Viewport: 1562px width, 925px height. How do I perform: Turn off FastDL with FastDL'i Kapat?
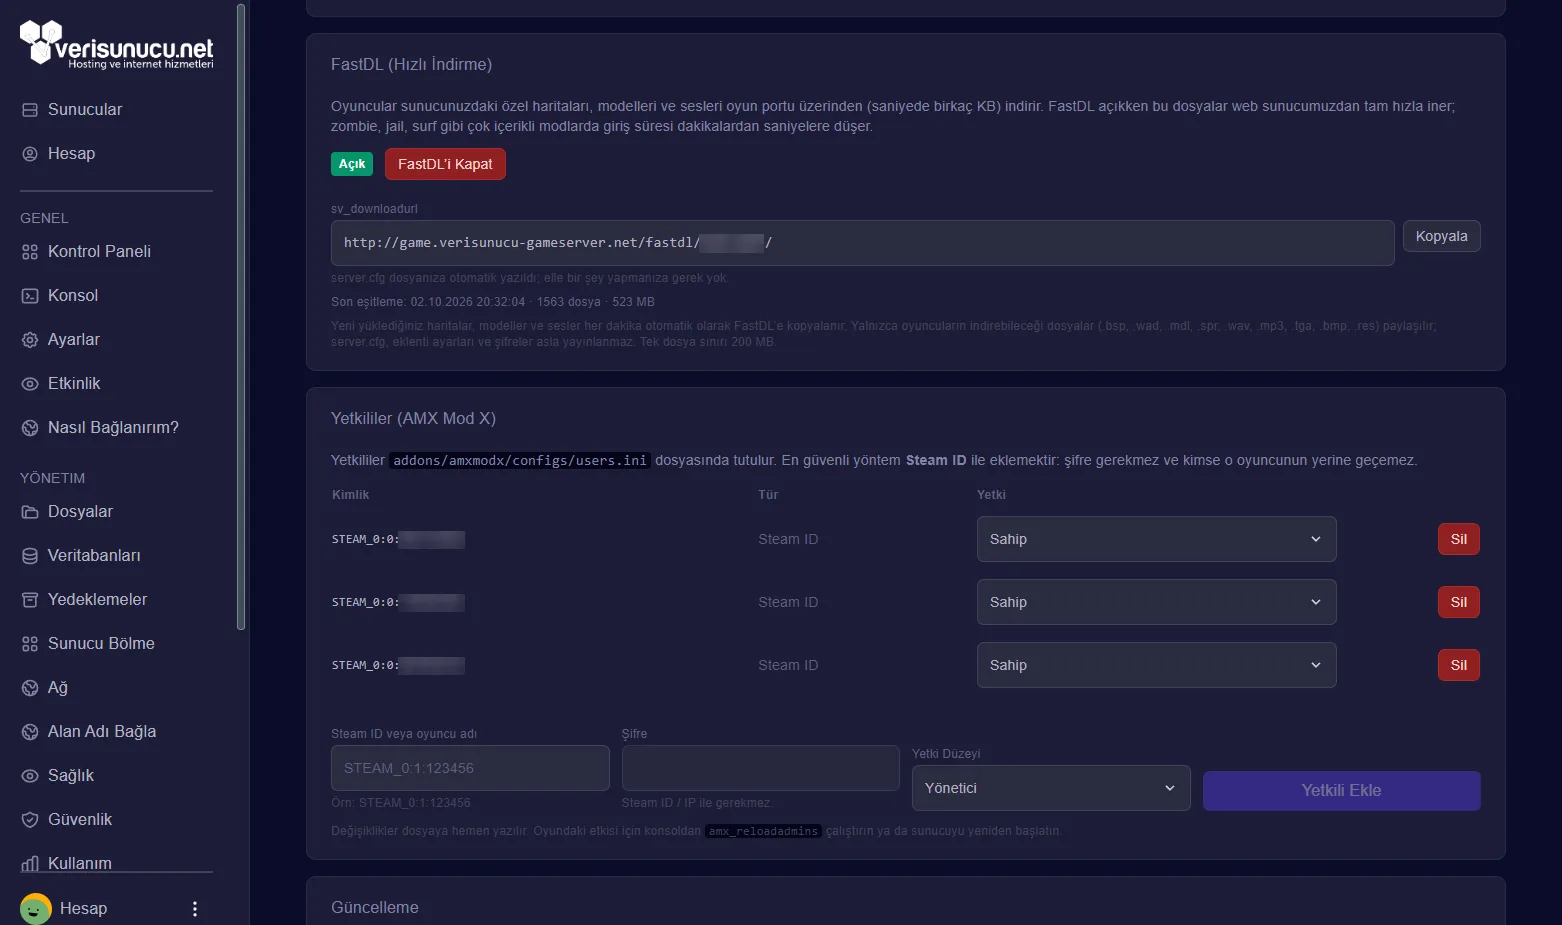445,164
